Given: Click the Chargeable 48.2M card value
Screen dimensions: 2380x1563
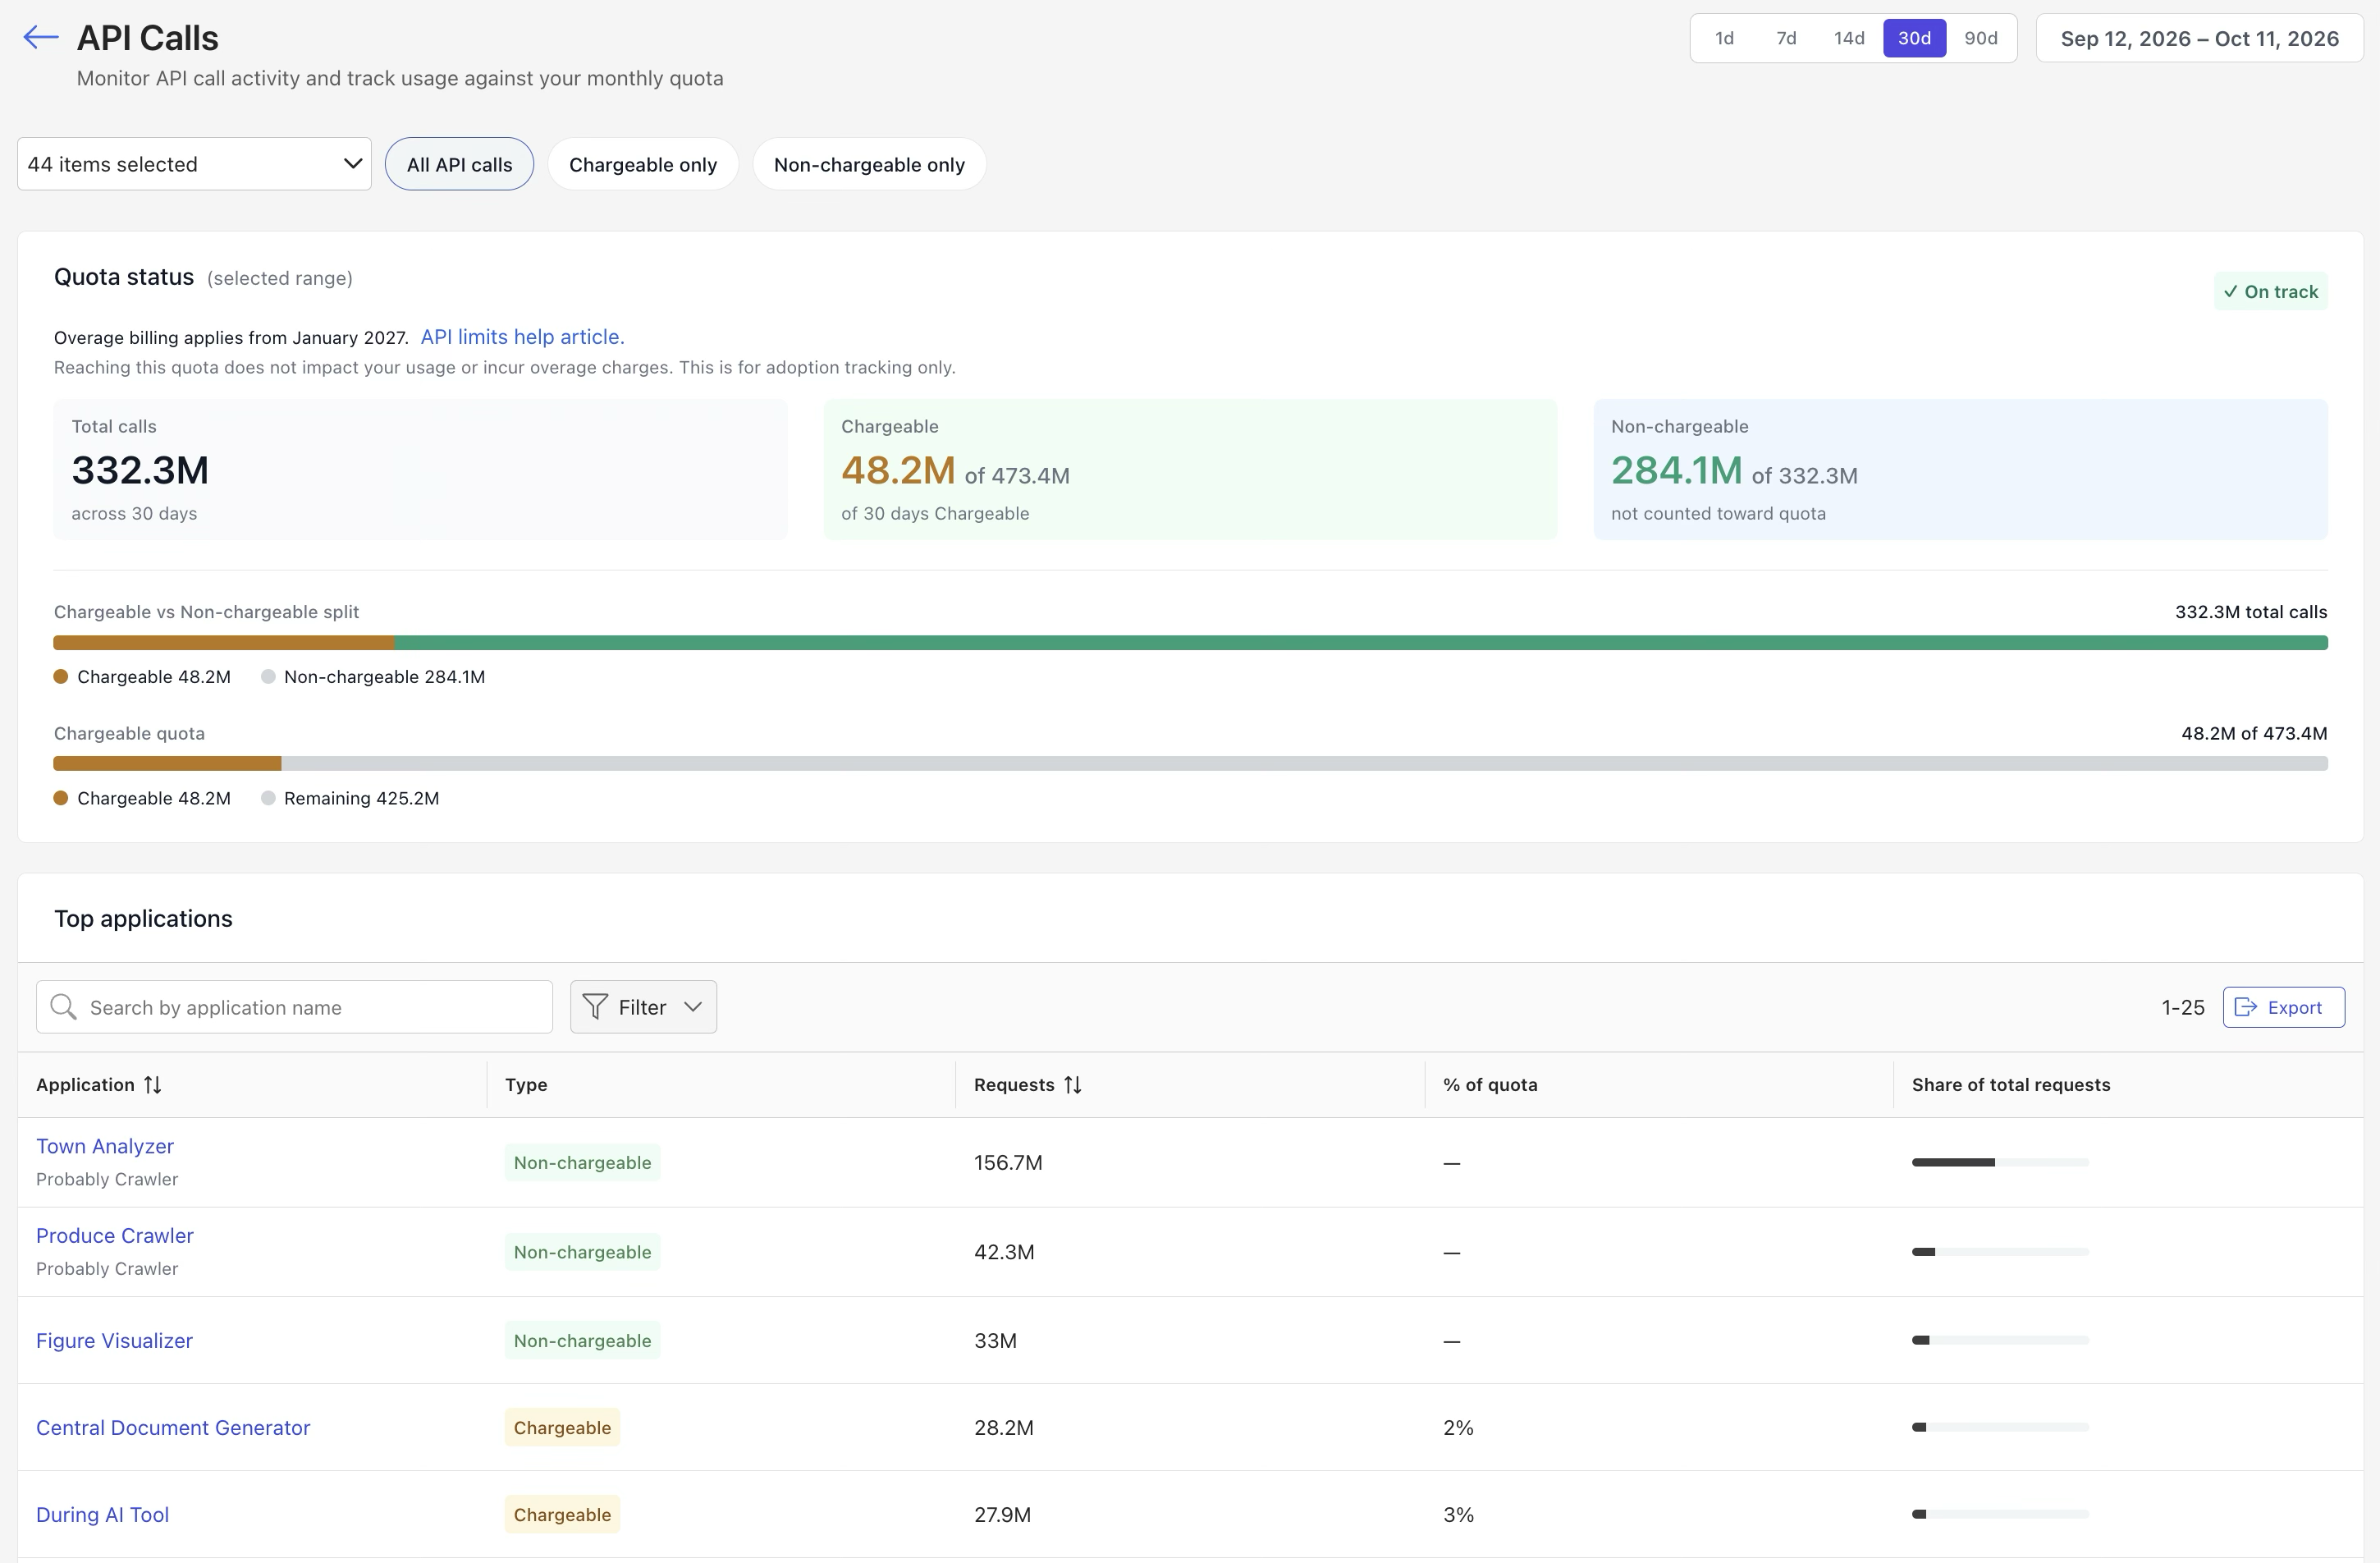Looking at the screenshot, I should 898,470.
